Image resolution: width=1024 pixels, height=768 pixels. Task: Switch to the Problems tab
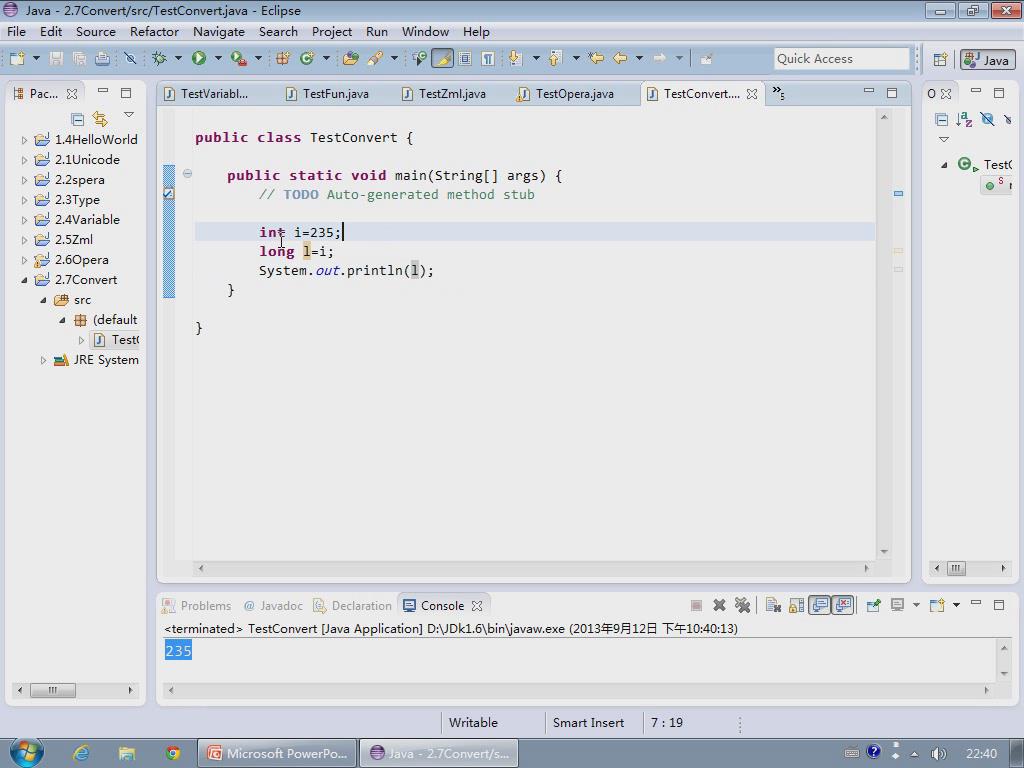[197, 605]
